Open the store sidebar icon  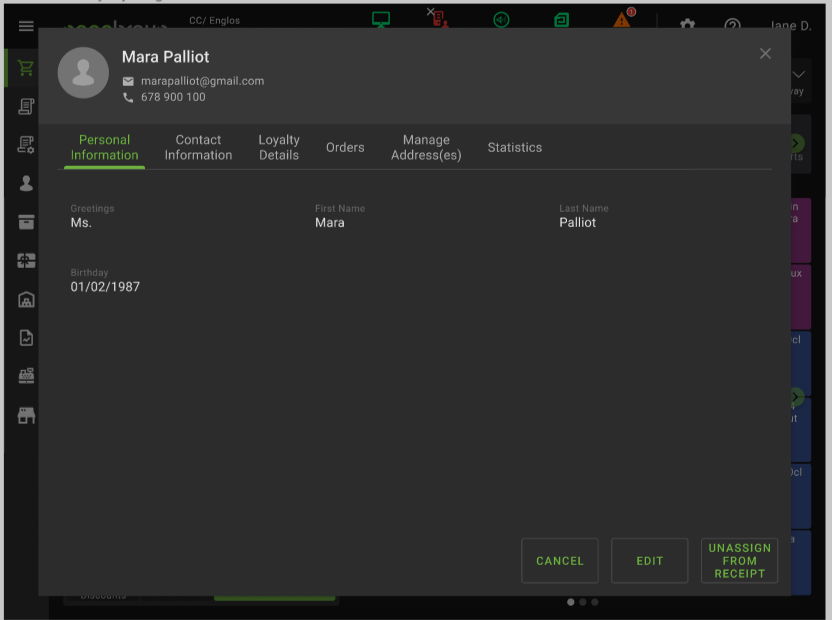coord(26,415)
